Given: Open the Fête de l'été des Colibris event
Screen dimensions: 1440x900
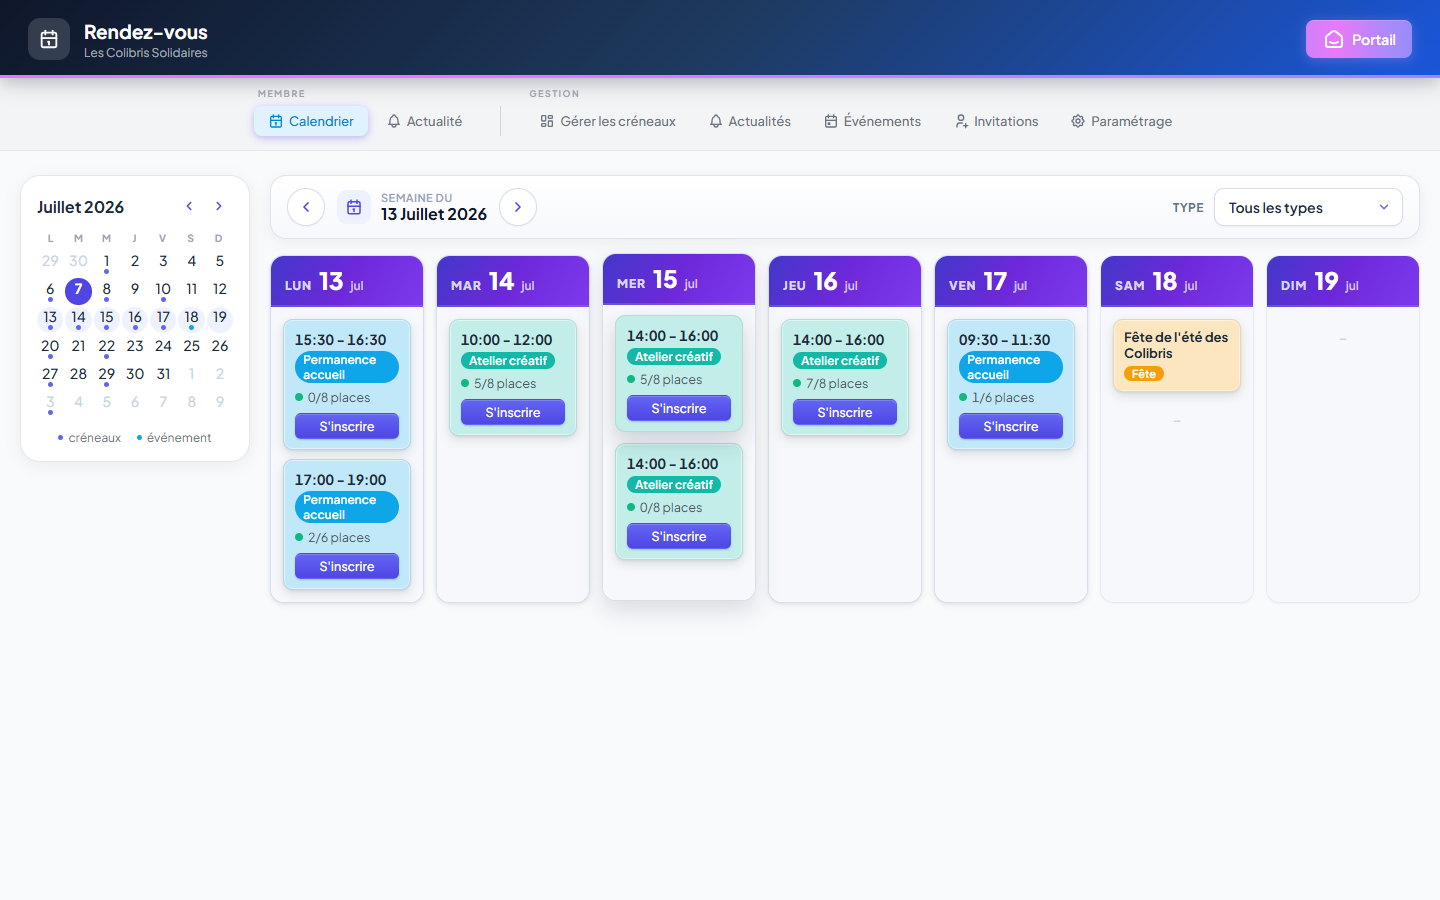Looking at the screenshot, I should 1177,355.
